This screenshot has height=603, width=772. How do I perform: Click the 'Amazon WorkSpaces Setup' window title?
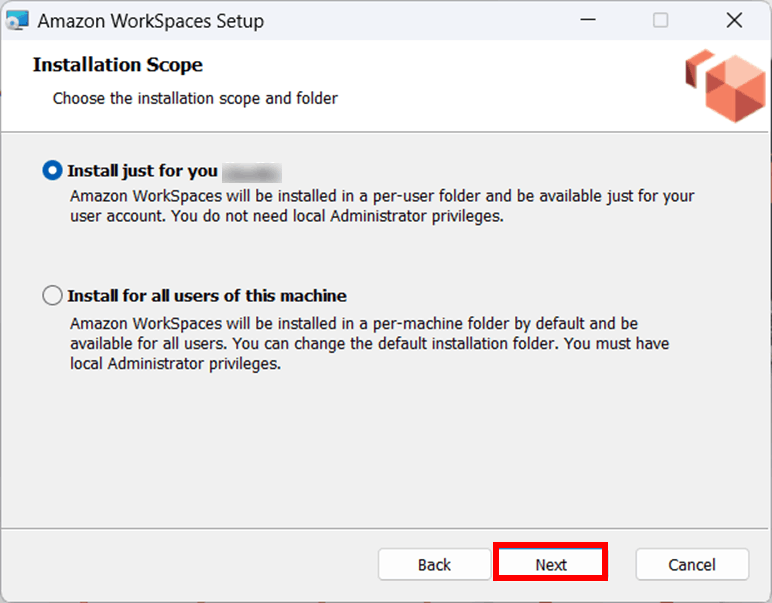pyautogui.click(x=151, y=21)
